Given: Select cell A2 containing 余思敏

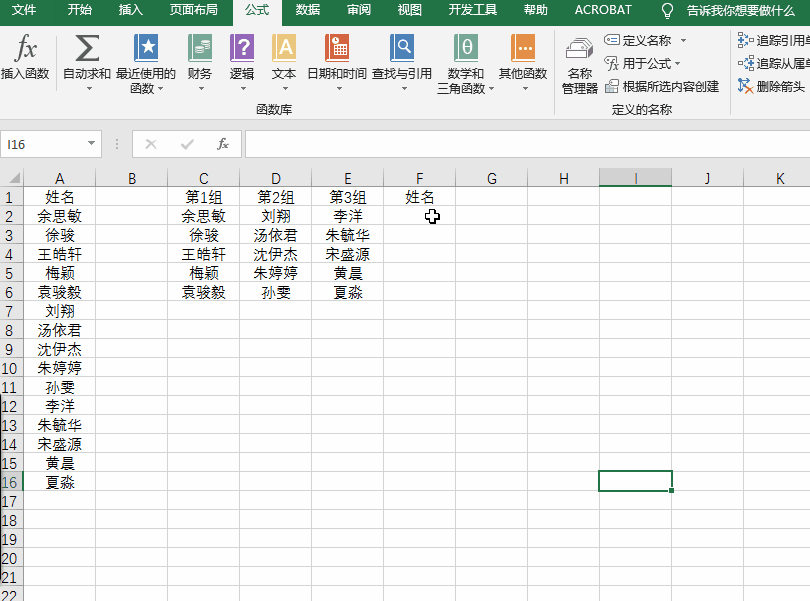Looking at the screenshot, I should pyautogui.click(x=59, y=216).
